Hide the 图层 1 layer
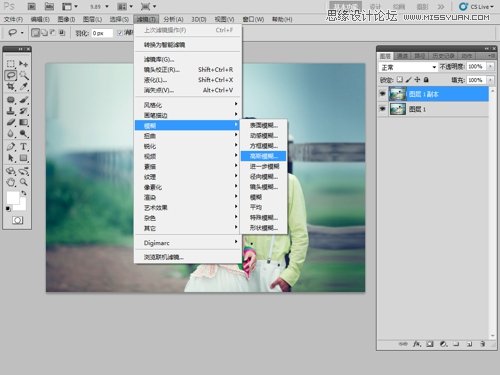The image size is (500, 375). pyautogui.click(x=383, y=109)
